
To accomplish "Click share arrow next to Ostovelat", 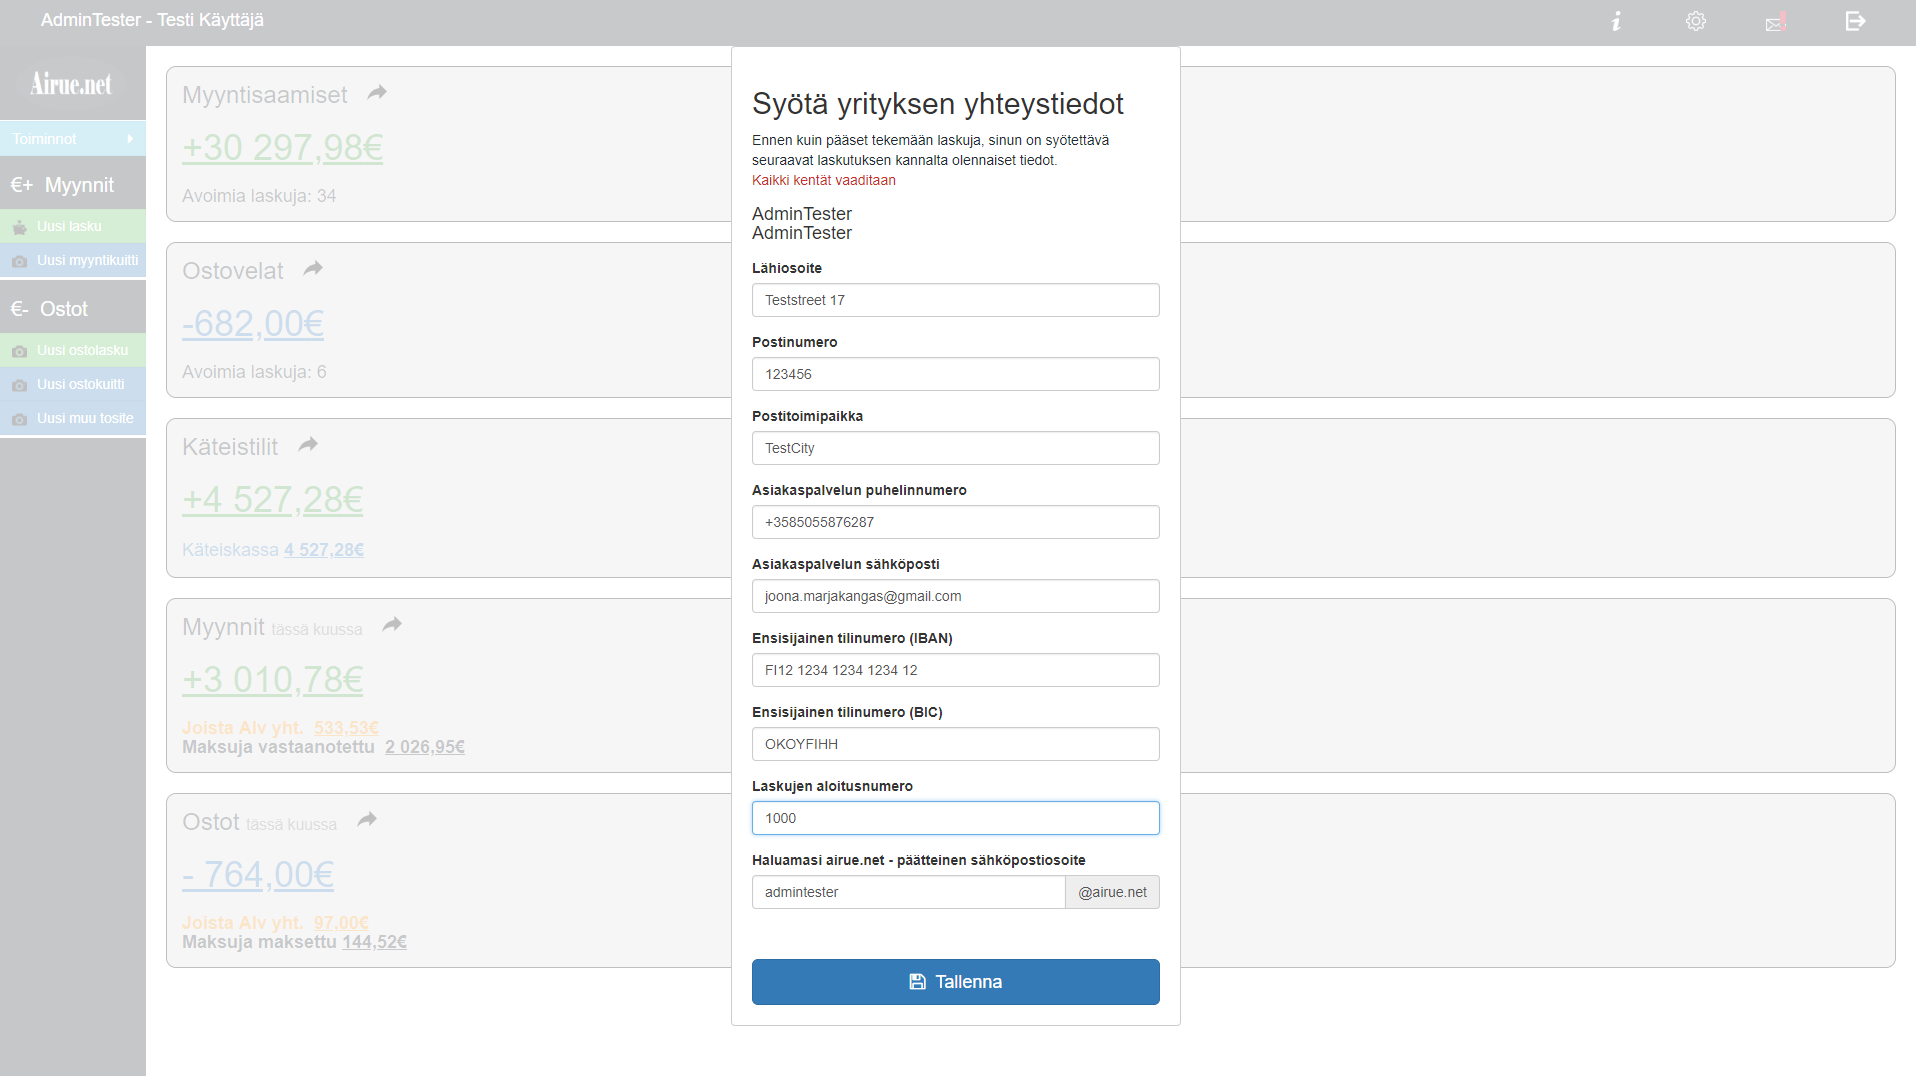I will coord(313,269).
